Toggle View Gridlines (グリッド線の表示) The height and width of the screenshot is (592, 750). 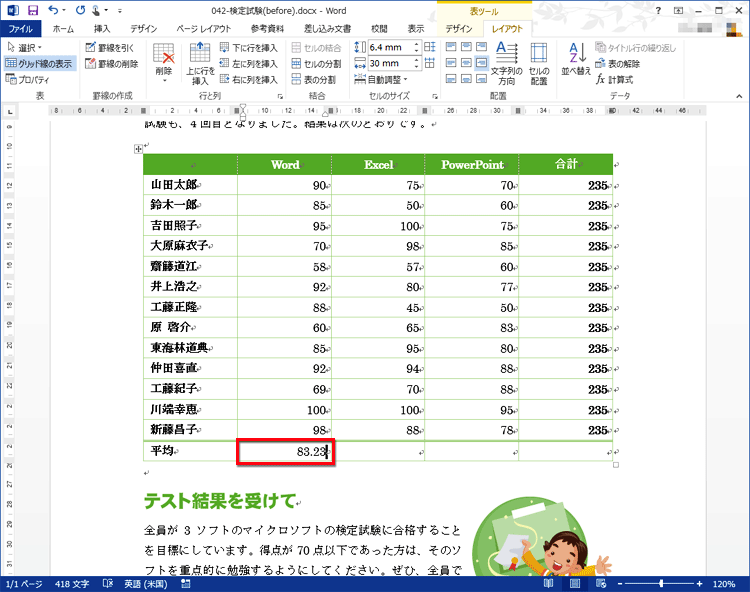point(39,63)
